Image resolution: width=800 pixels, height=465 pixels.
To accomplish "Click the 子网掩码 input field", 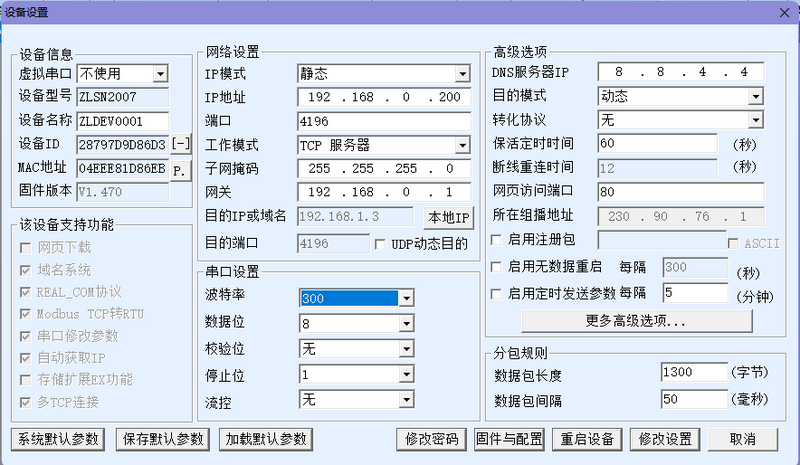I will (384, 168).
